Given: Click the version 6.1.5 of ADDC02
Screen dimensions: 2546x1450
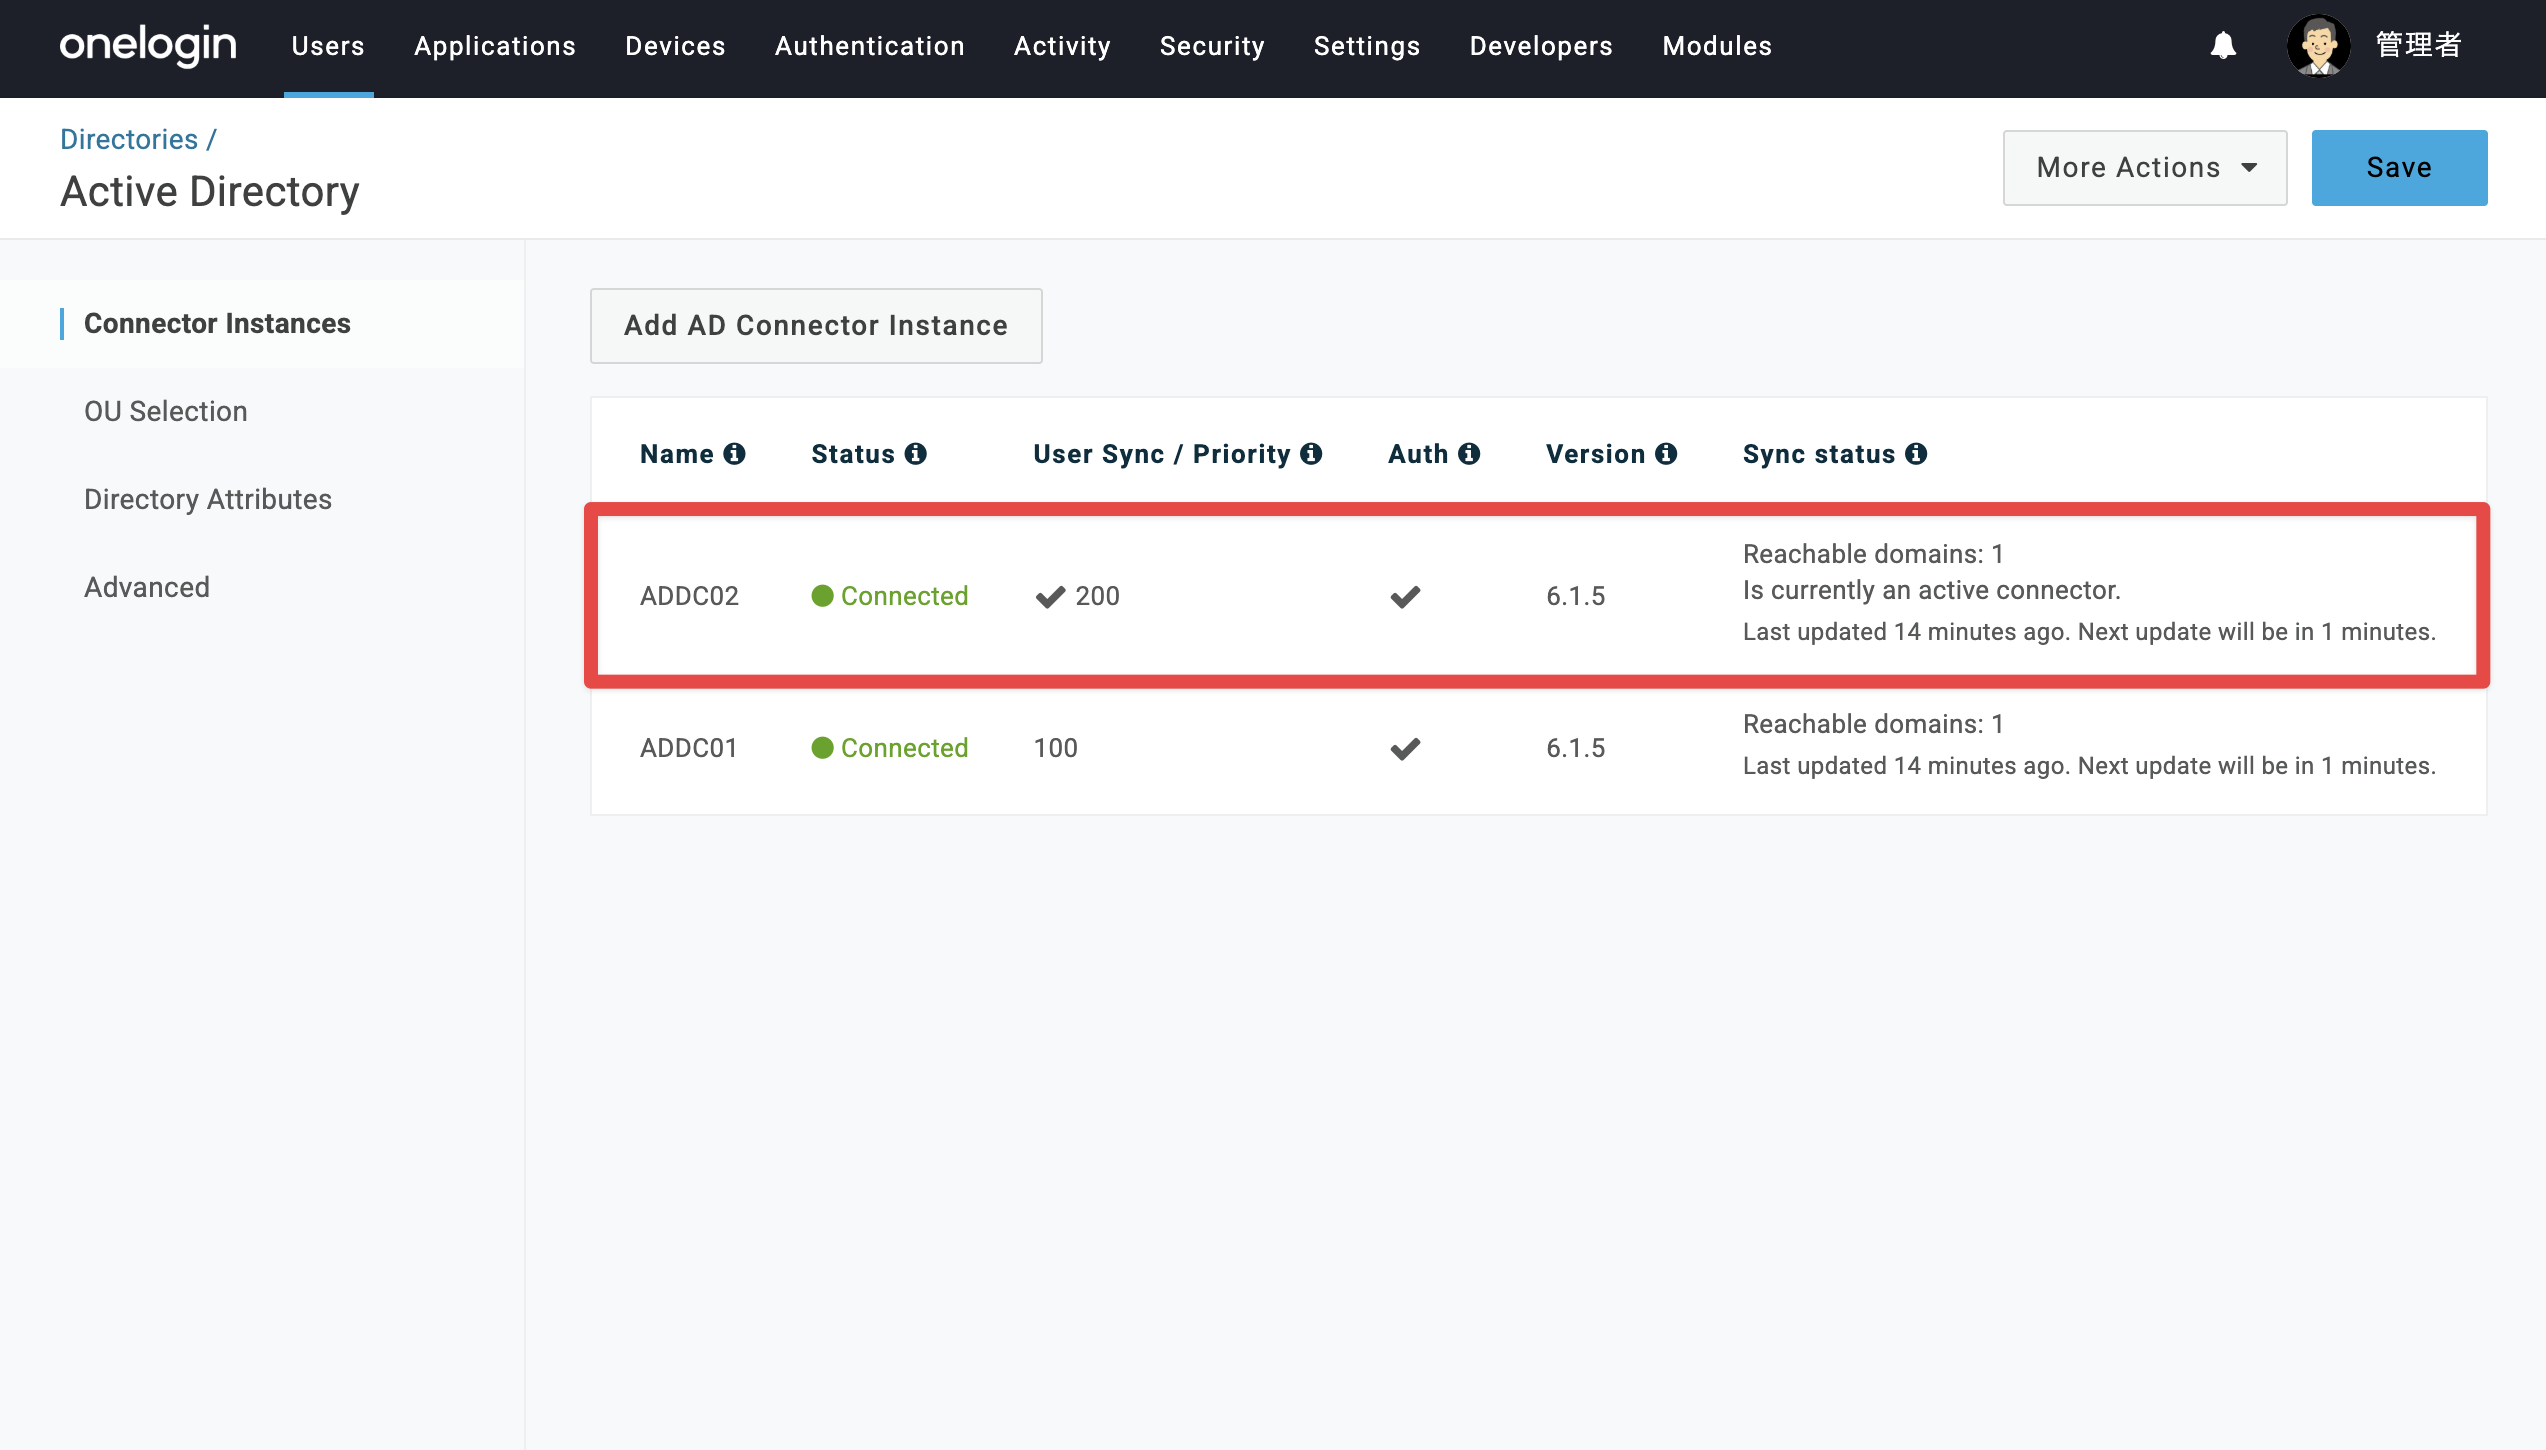Looking at the screenshot, I should 1575,596.
